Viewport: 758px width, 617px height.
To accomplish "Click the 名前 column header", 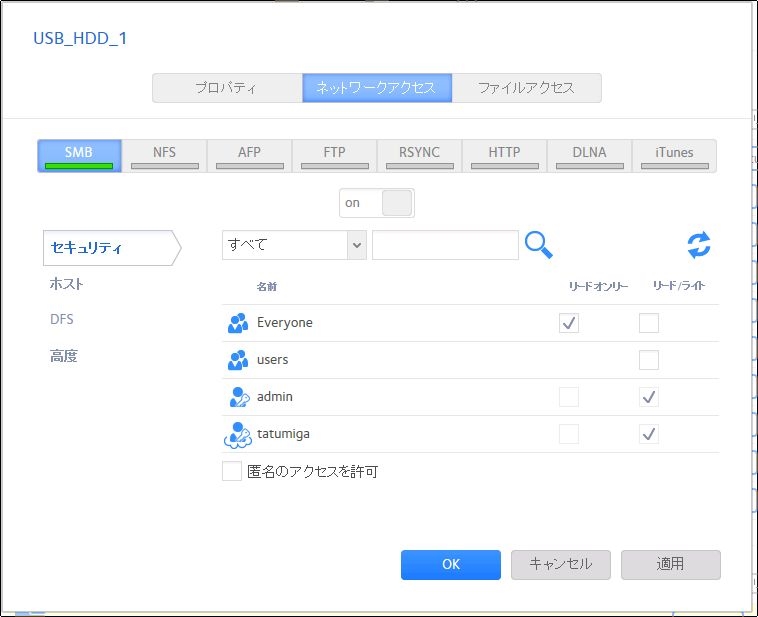I will 267,287.
